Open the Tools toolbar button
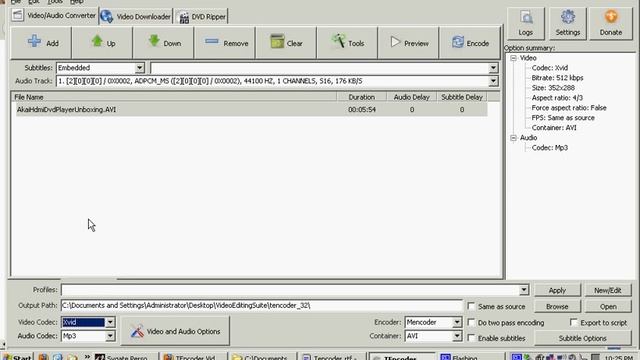640x360 pixels. point(347,43)
